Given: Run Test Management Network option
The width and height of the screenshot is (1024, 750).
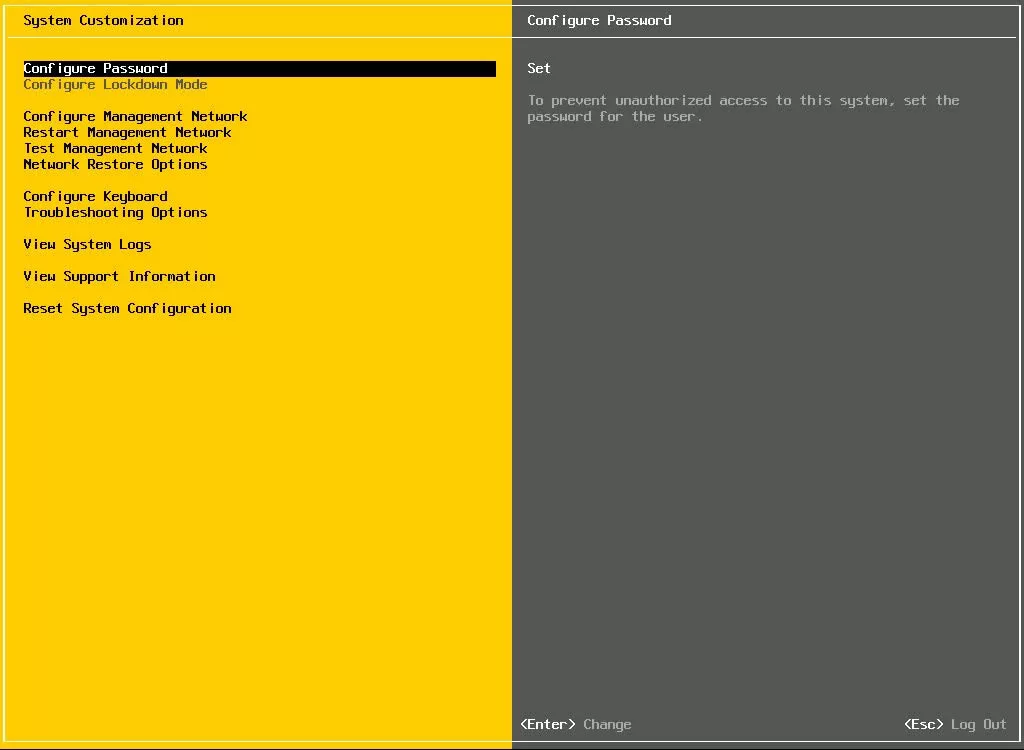Looking at the screenshot, I should click(115, 149).
